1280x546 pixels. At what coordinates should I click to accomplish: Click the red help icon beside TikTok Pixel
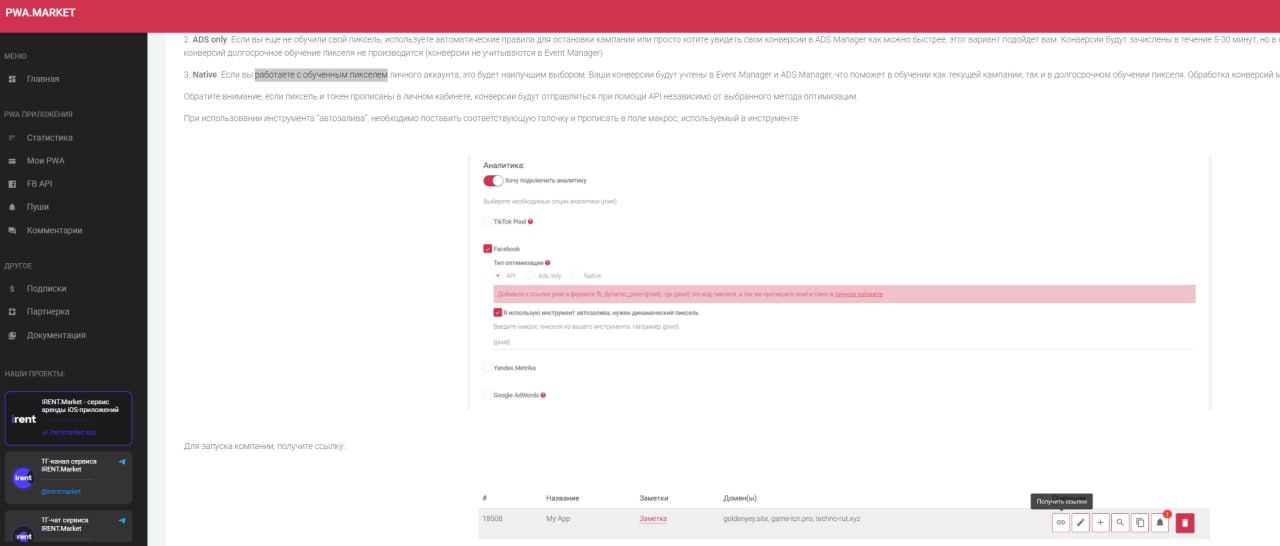(x=530, y=222)
